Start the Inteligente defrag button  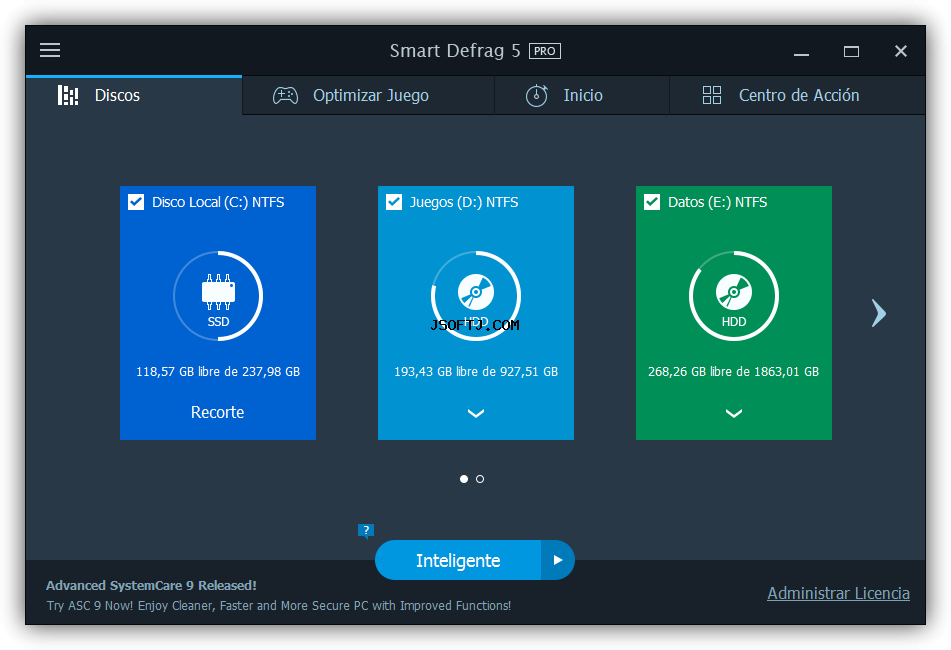pyautogui.click(x=458, y=560)
